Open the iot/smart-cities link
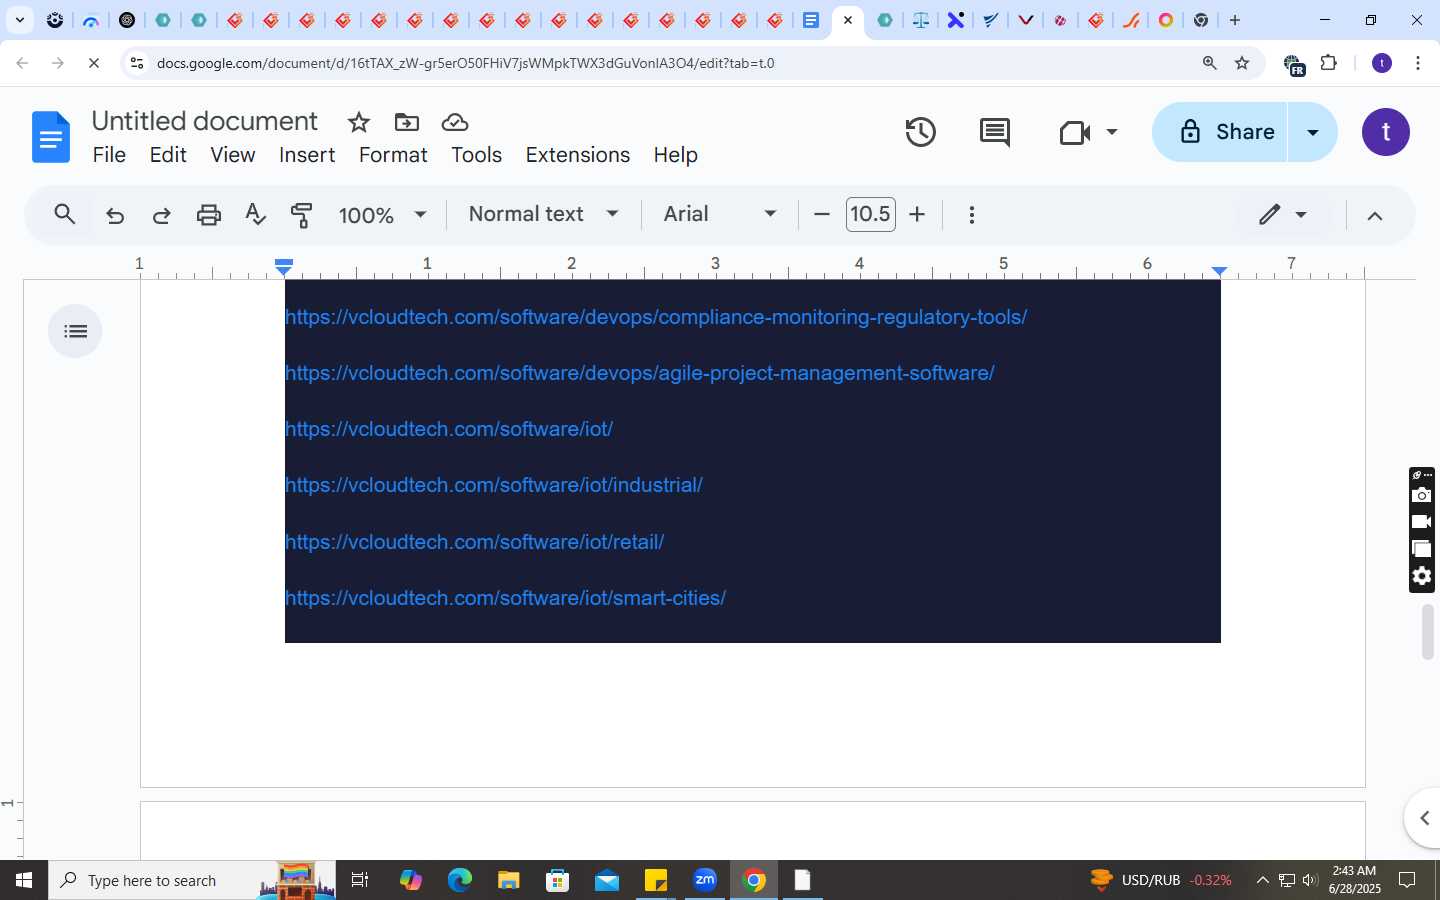Viewport: 1440px width, 900px height. (x=506, y=598)
